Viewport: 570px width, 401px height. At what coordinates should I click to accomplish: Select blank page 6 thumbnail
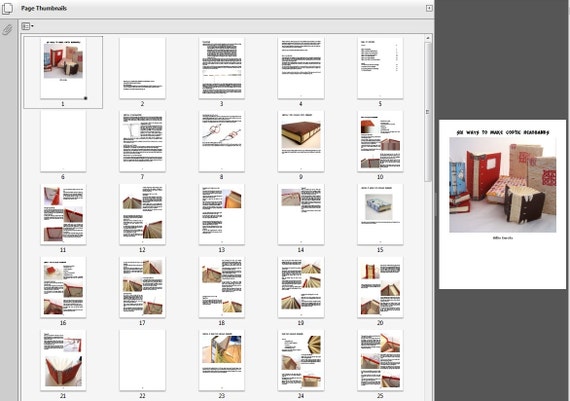point(63,141)
